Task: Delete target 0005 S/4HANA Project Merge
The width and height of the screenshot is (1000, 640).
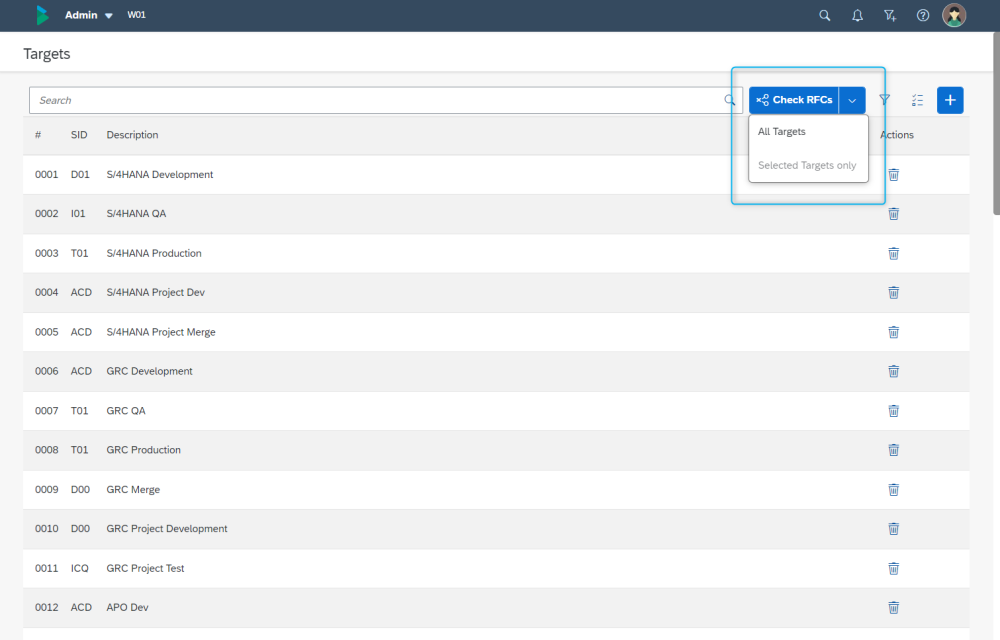Action: coord(893,332)
